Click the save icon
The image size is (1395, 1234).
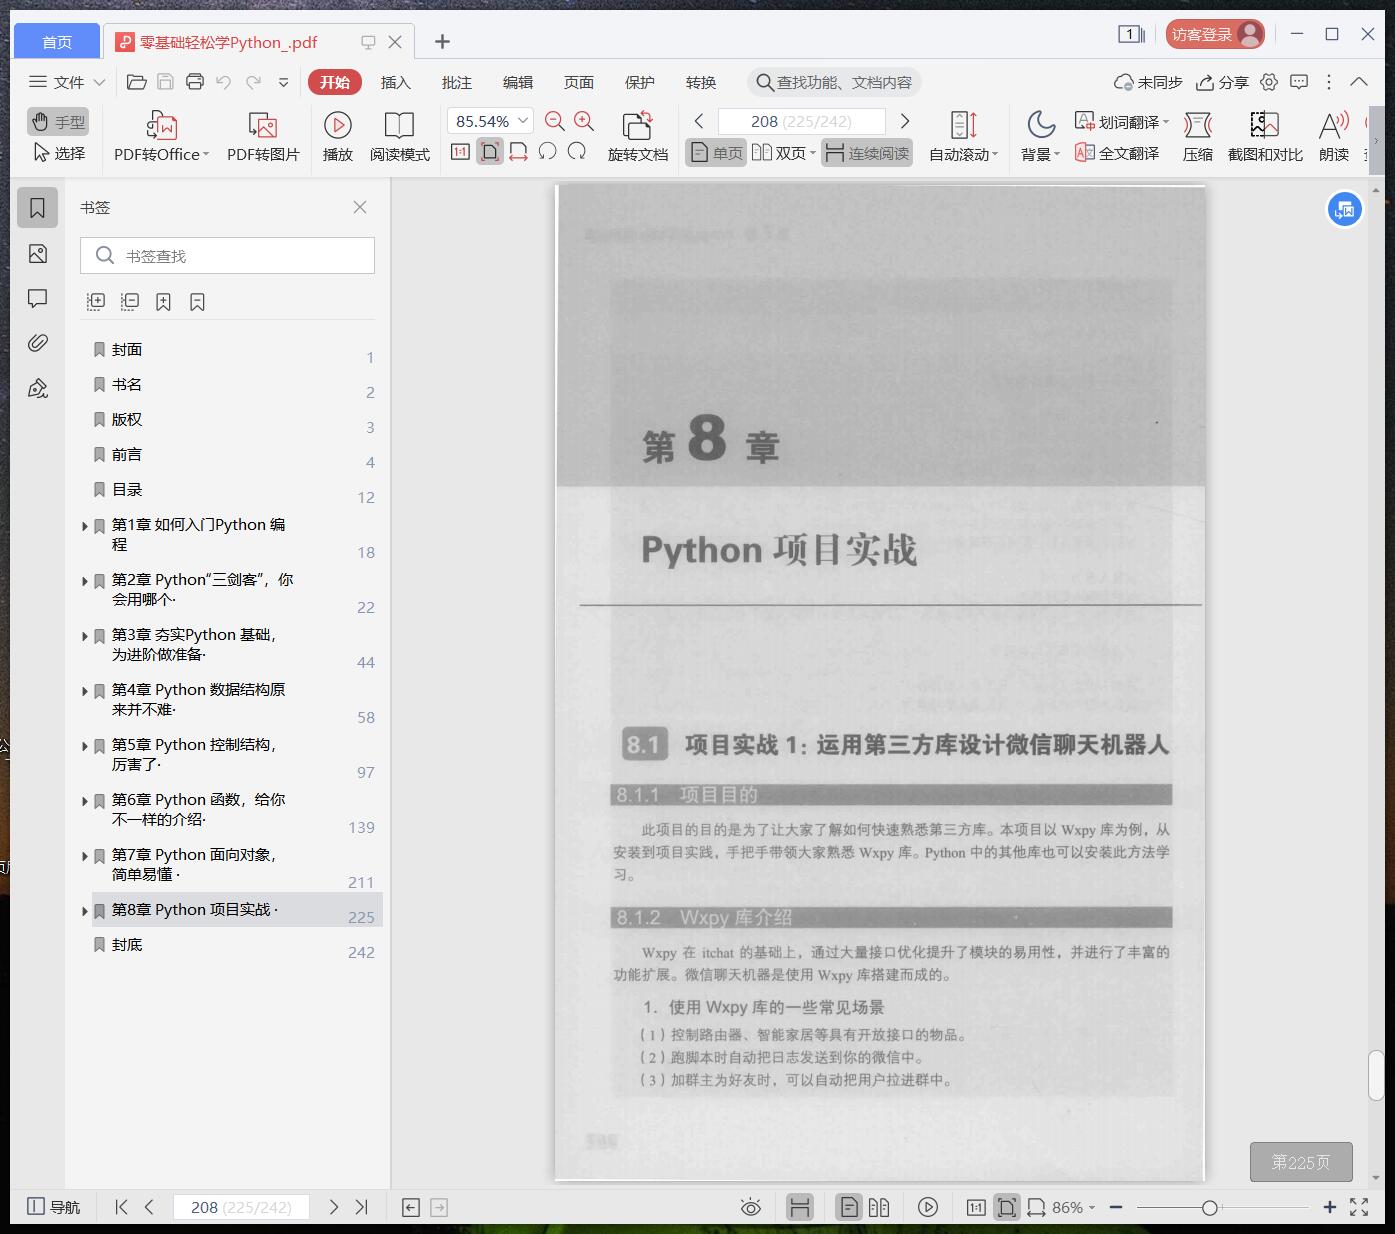point(166,82)
